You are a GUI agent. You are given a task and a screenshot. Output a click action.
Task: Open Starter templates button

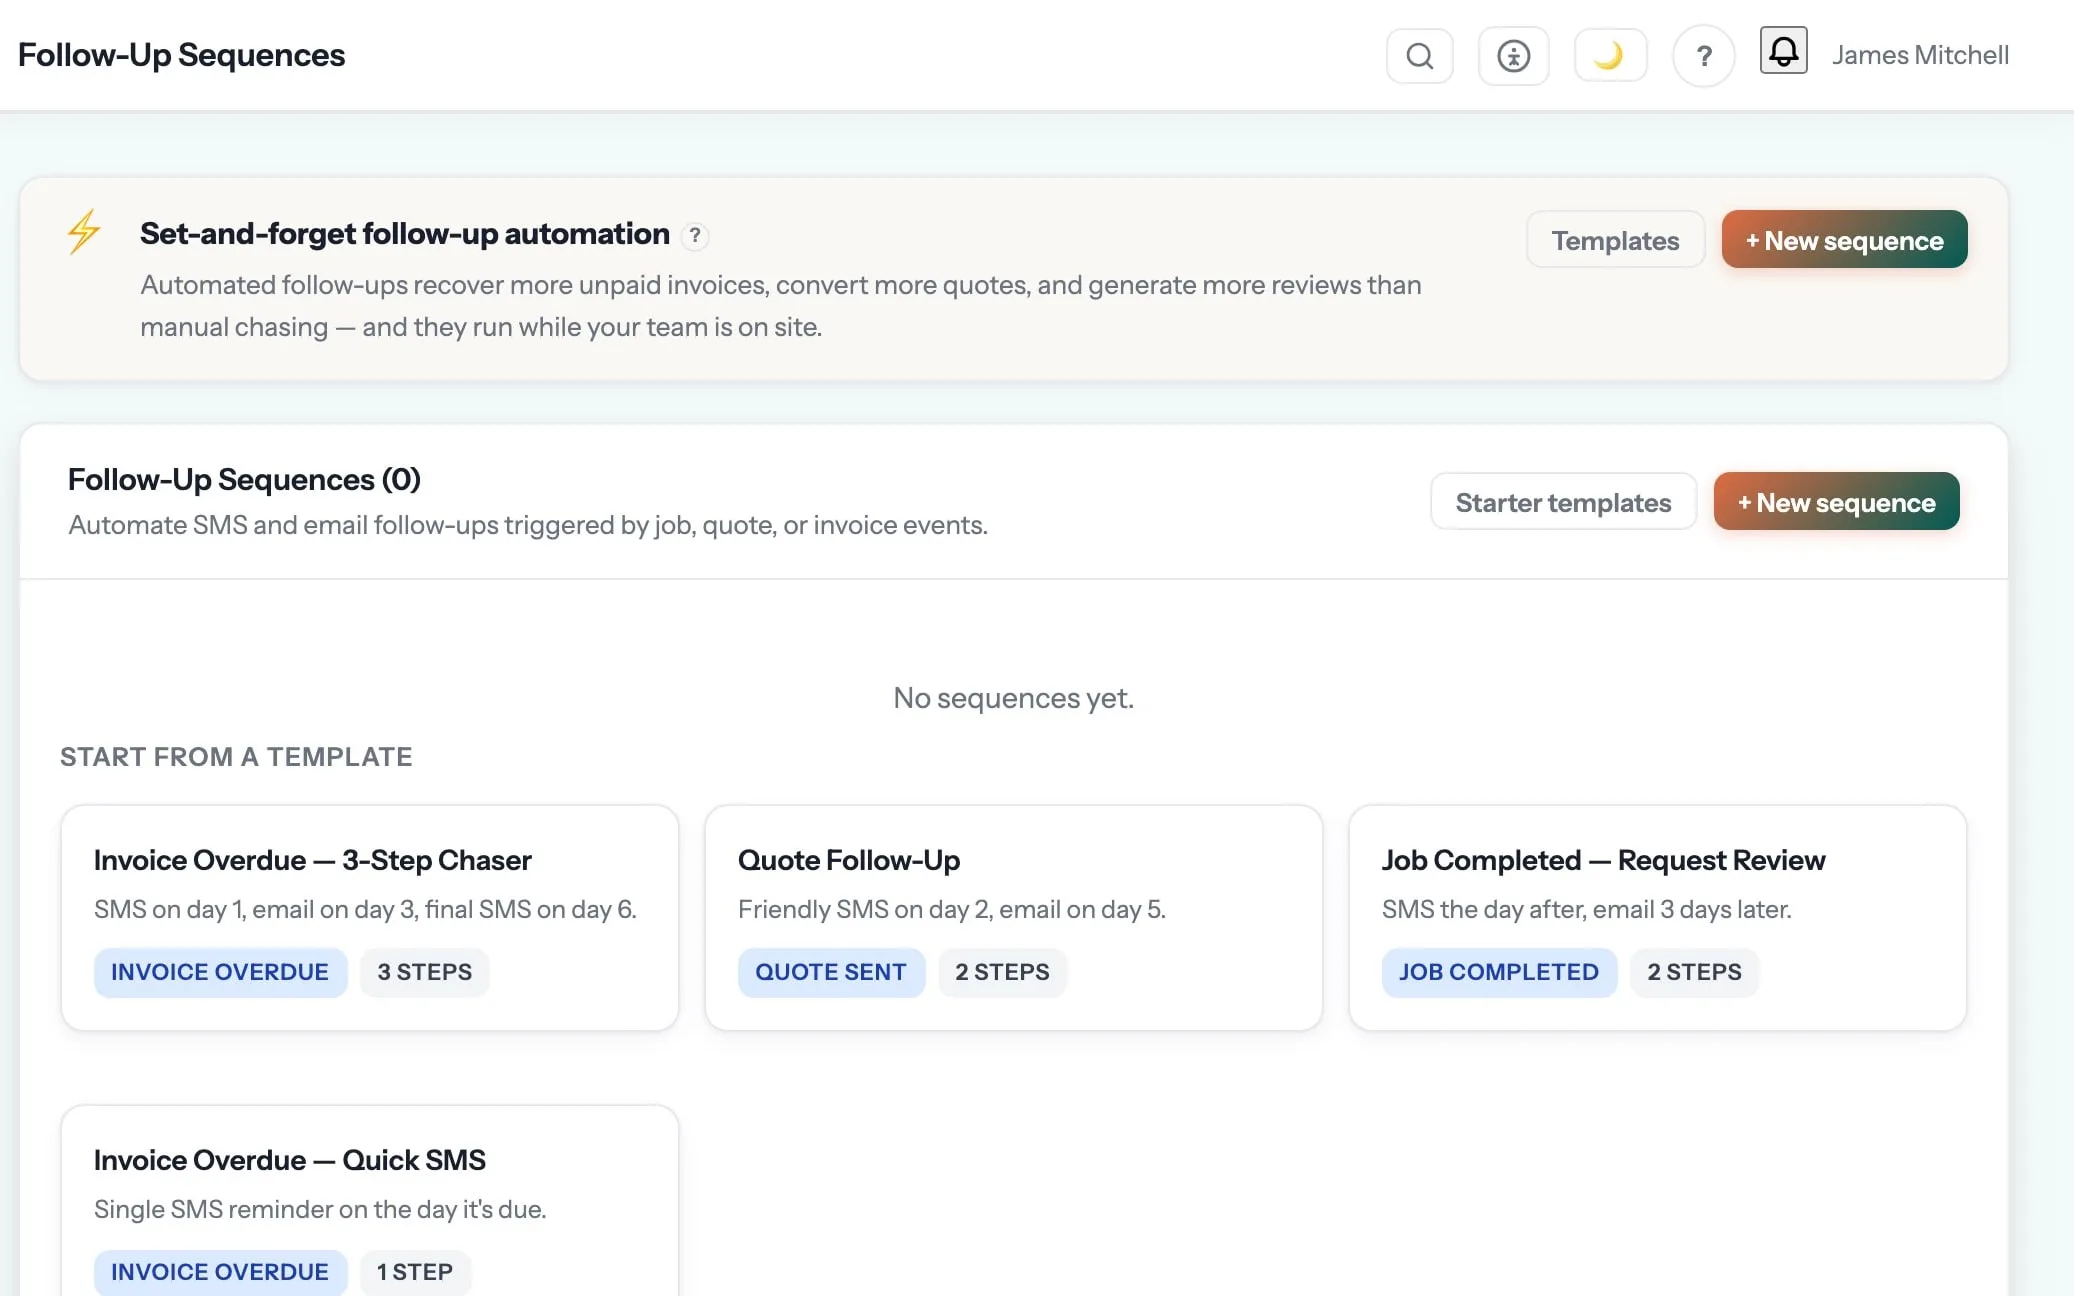(x=1563, y=502)
